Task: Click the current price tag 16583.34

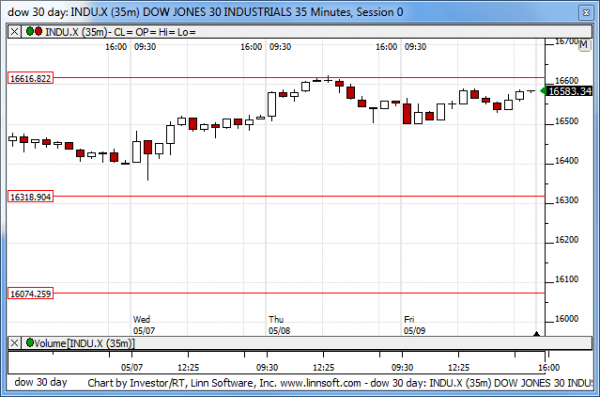Action: tap(570, 91)
